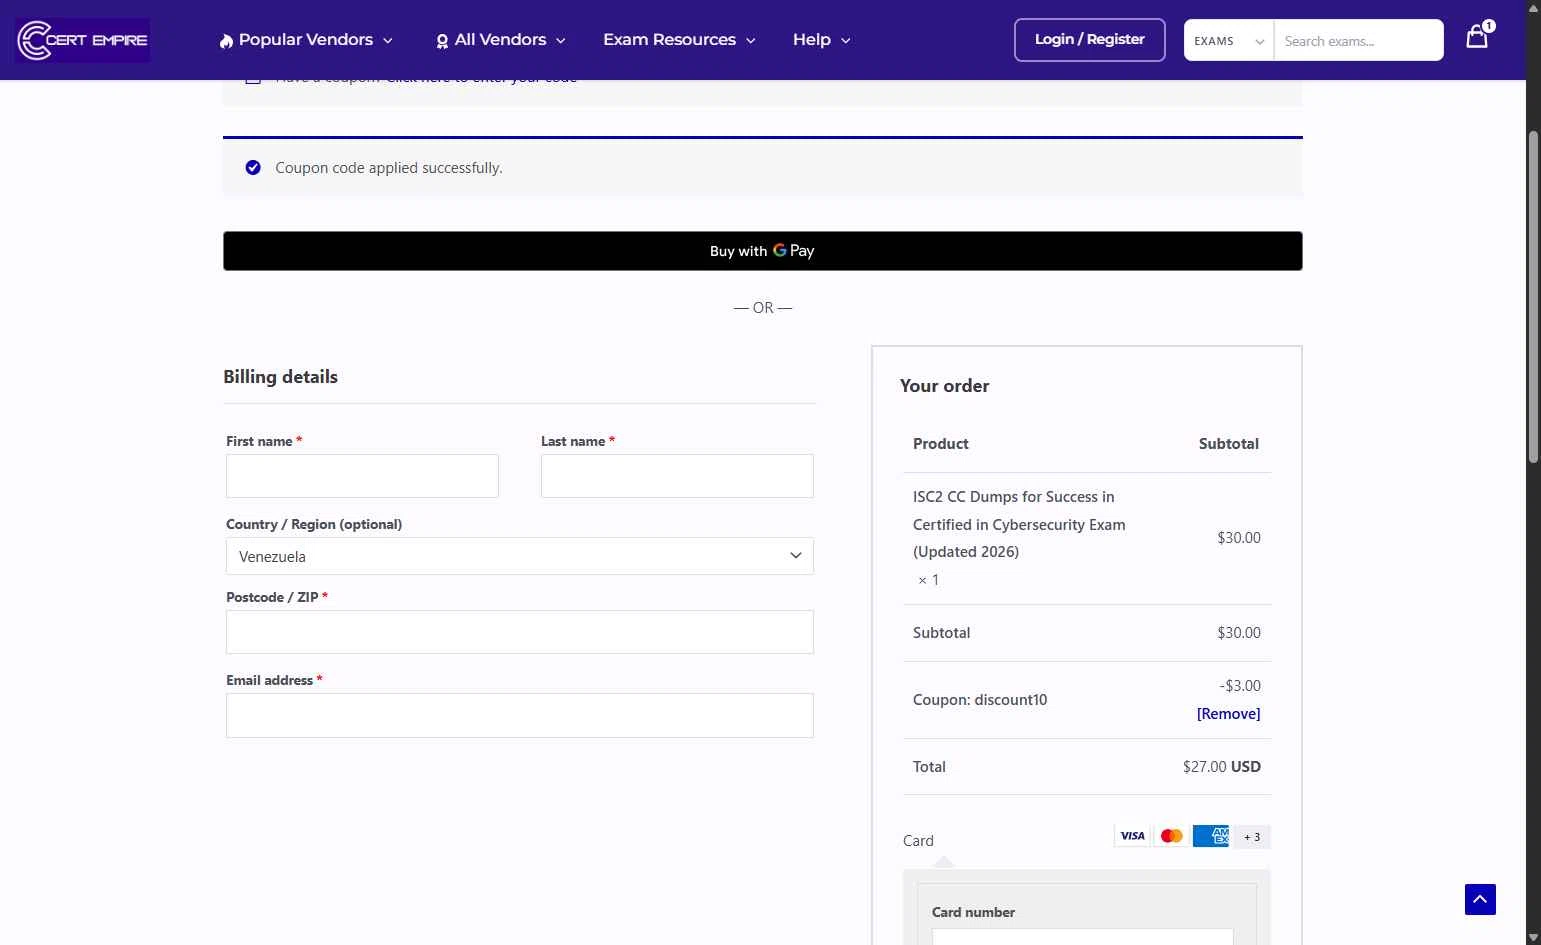This screenshot has height=945, width=1541.
Task: Expand the Help menu chevron
Action: (846, 41)
